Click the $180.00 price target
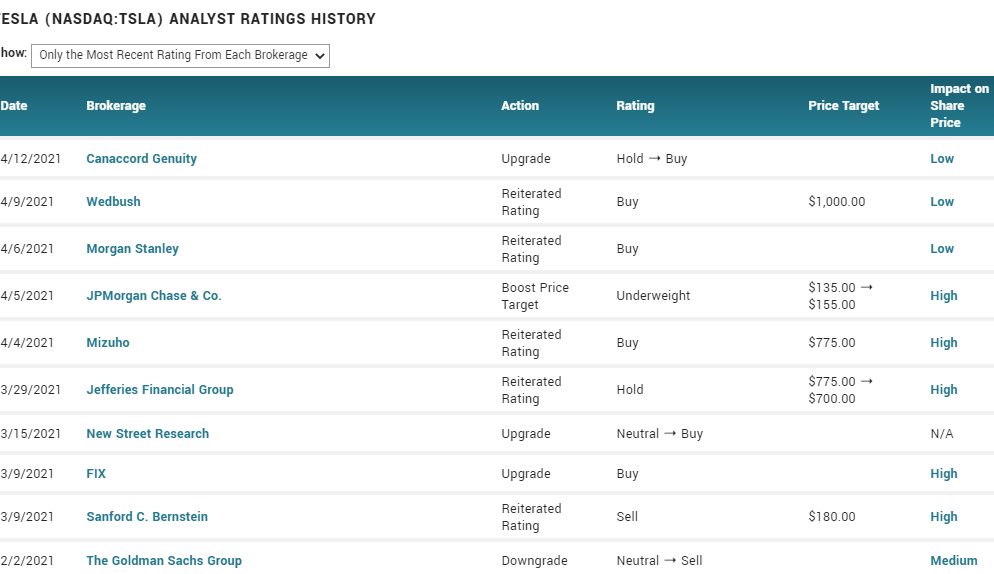Screen dimensions: 994x574 click(832, 517)
